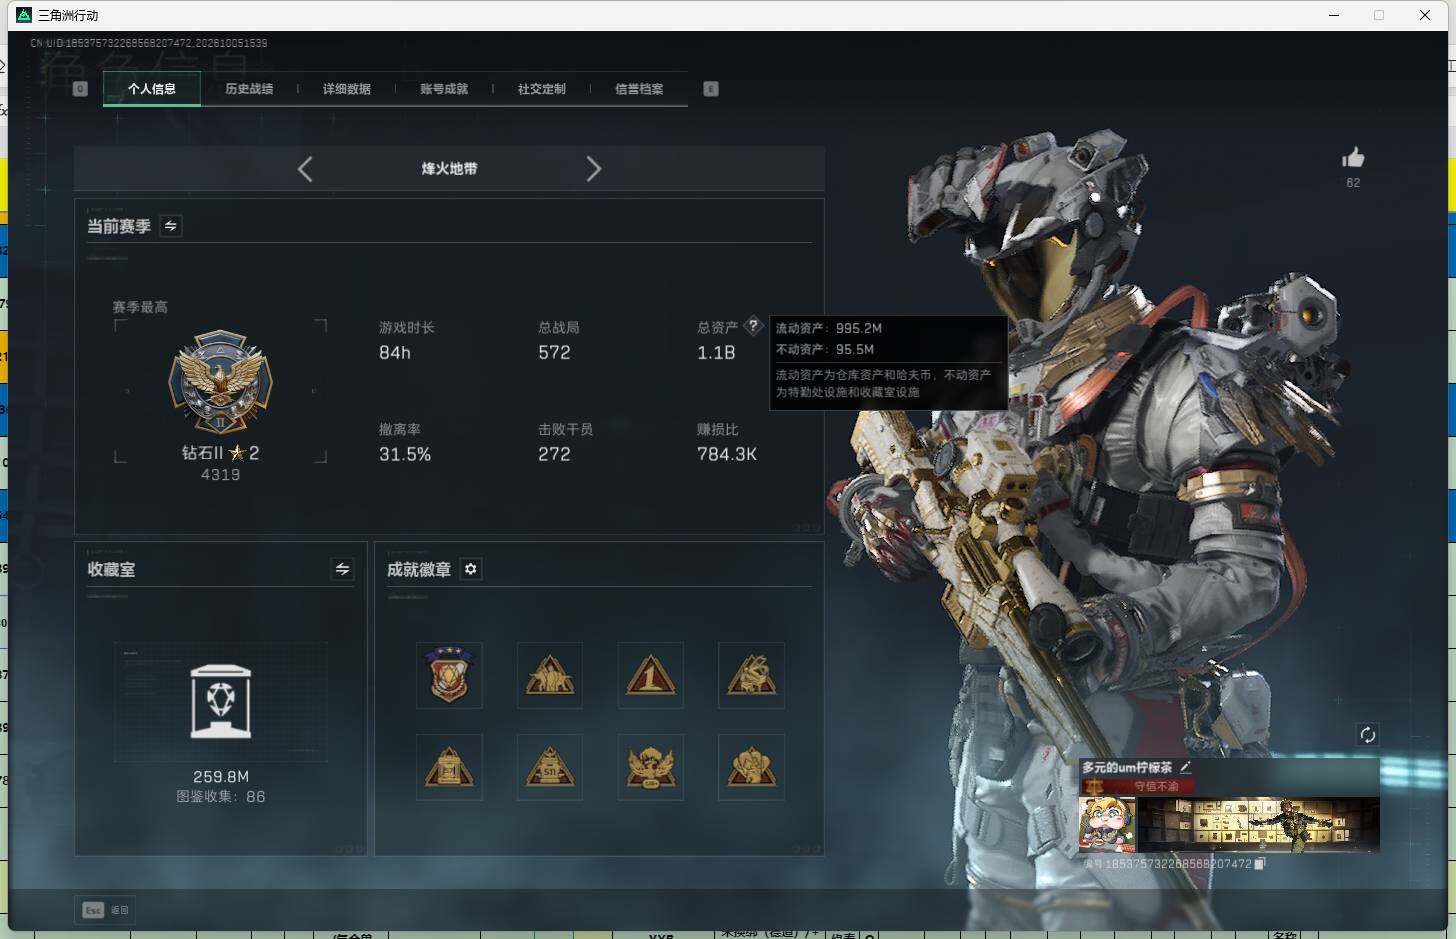Open the 信誉档案 tab
Viewport: 1456px width, 939px height.
[x=639, y=89]
